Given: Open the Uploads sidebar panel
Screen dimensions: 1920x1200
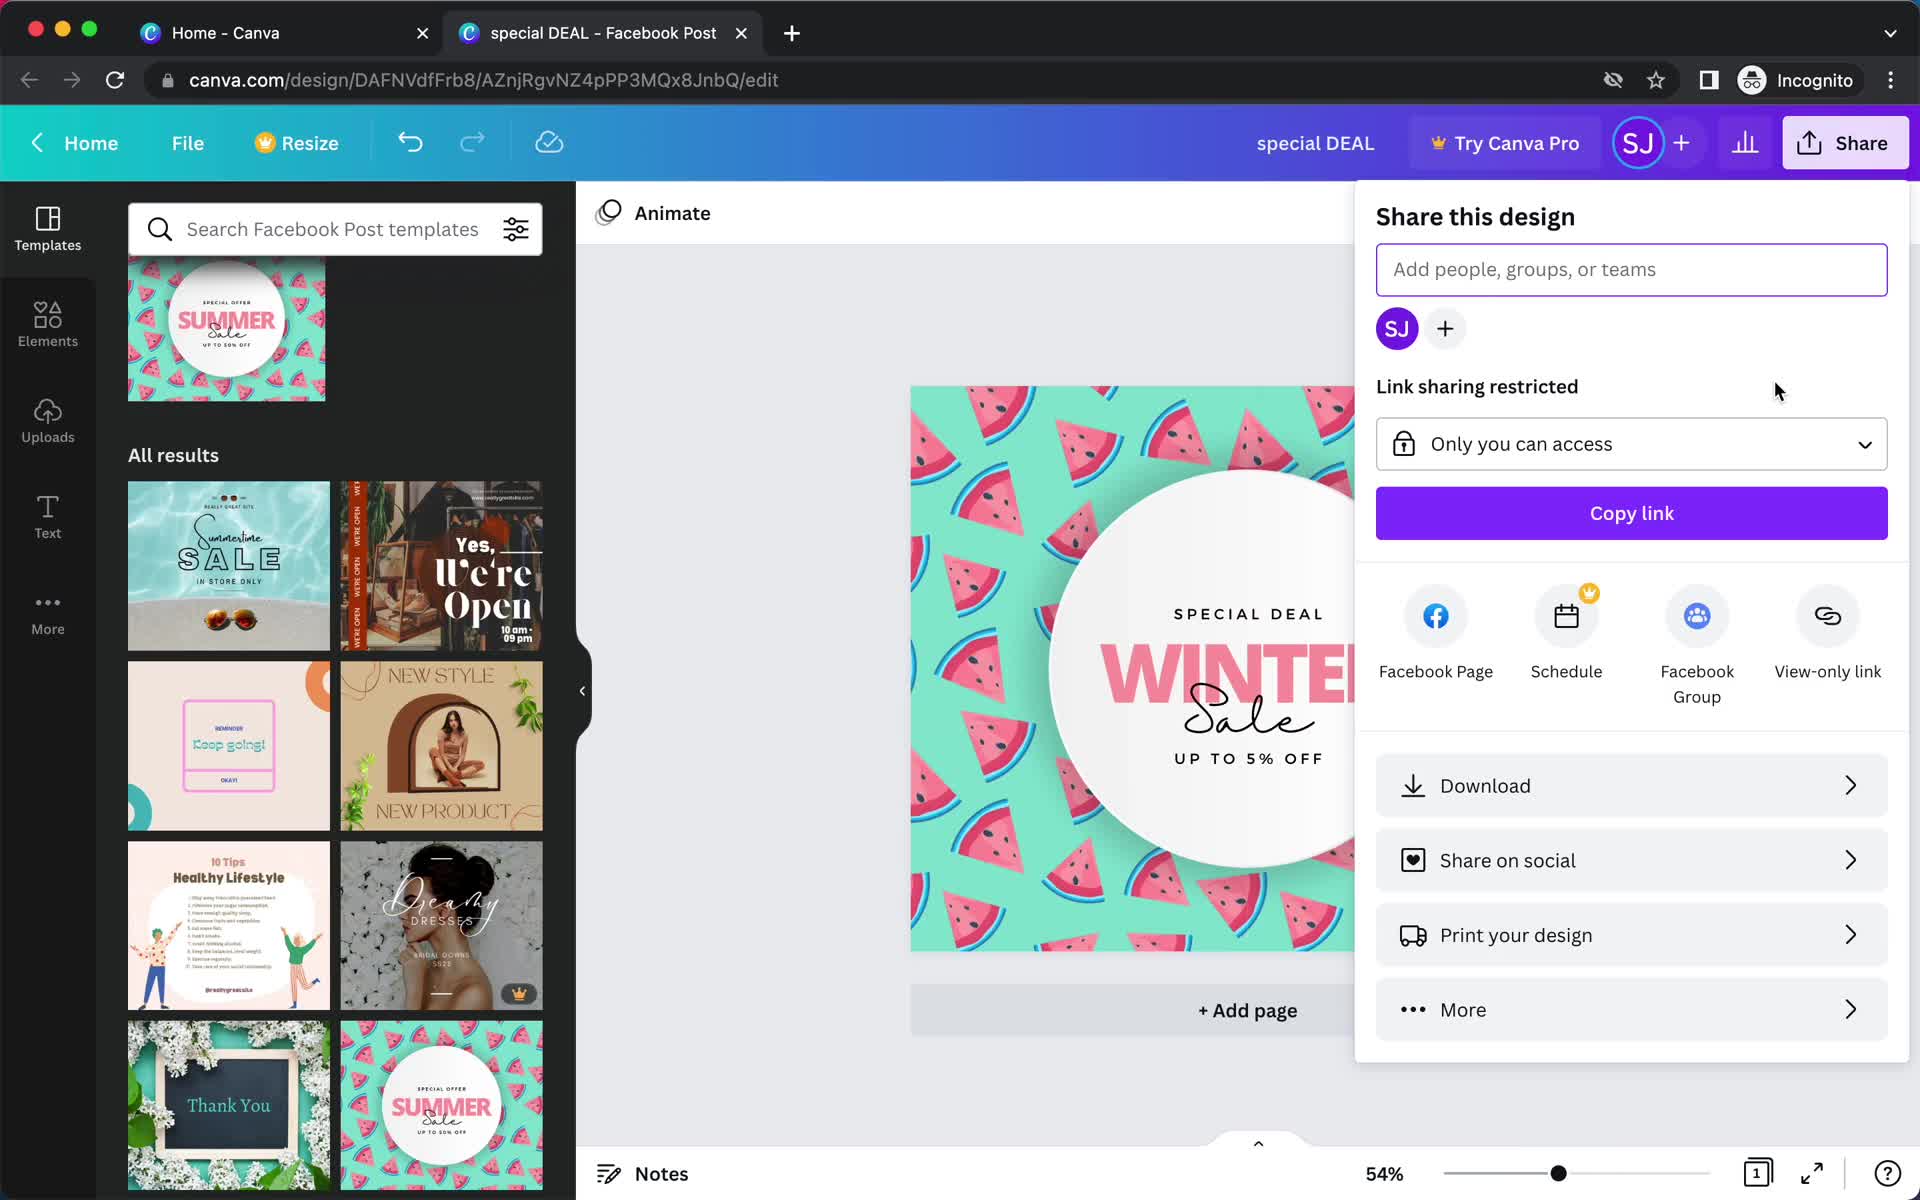Looking at the screenshot, I should coord(47,421).
